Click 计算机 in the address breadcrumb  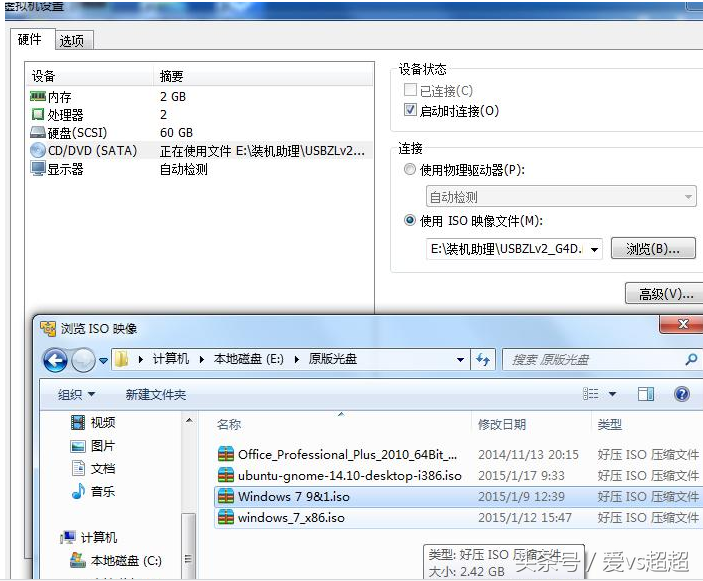click(x=171, y=359)
